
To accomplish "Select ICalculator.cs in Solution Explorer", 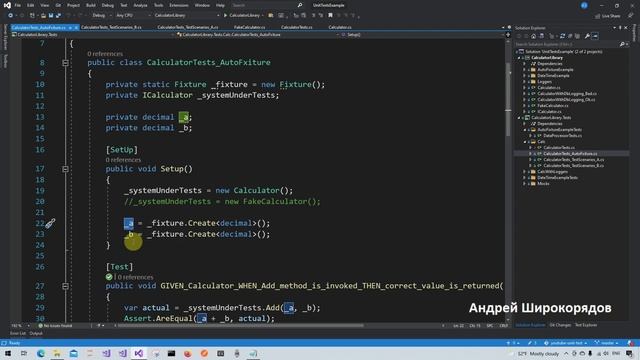I will pyautogui.click(x=549, y=111).
